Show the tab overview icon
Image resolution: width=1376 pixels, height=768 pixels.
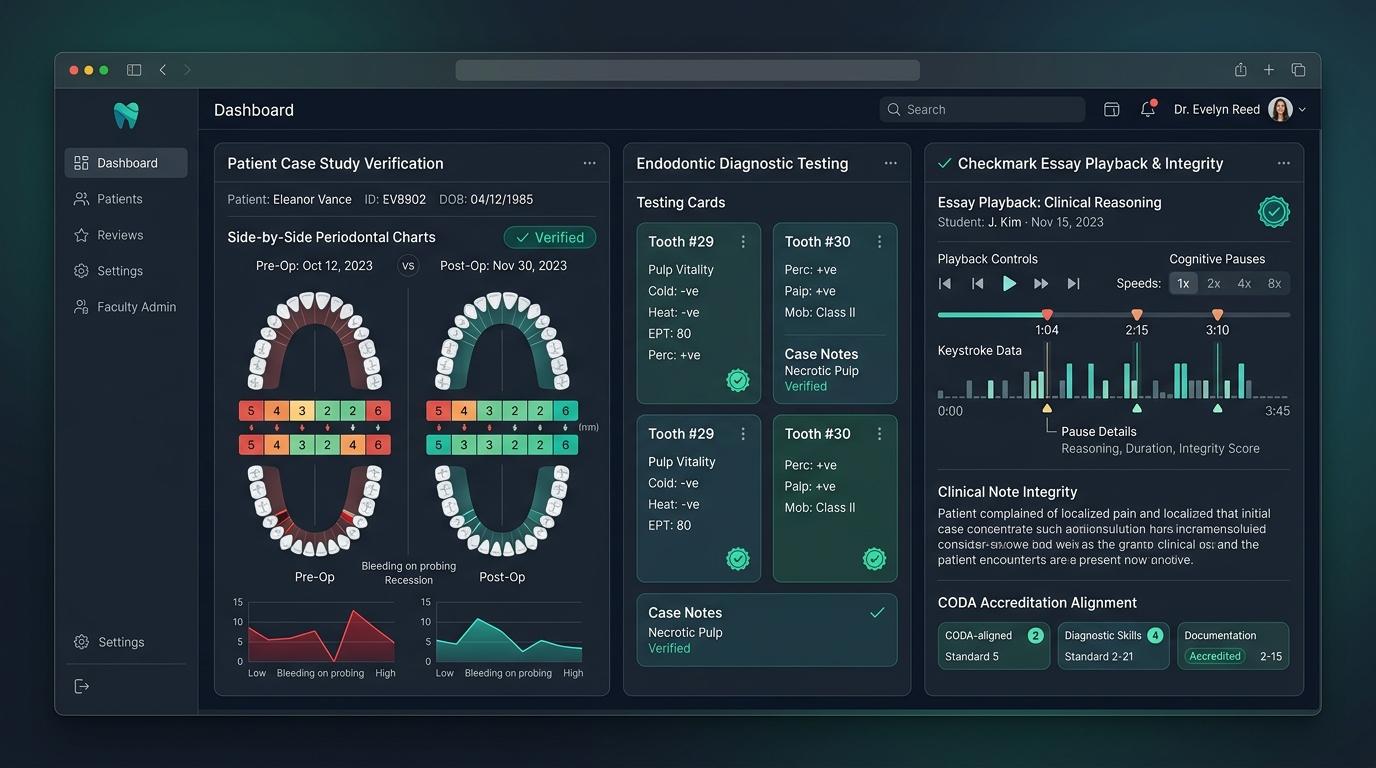coord(1298,70)
